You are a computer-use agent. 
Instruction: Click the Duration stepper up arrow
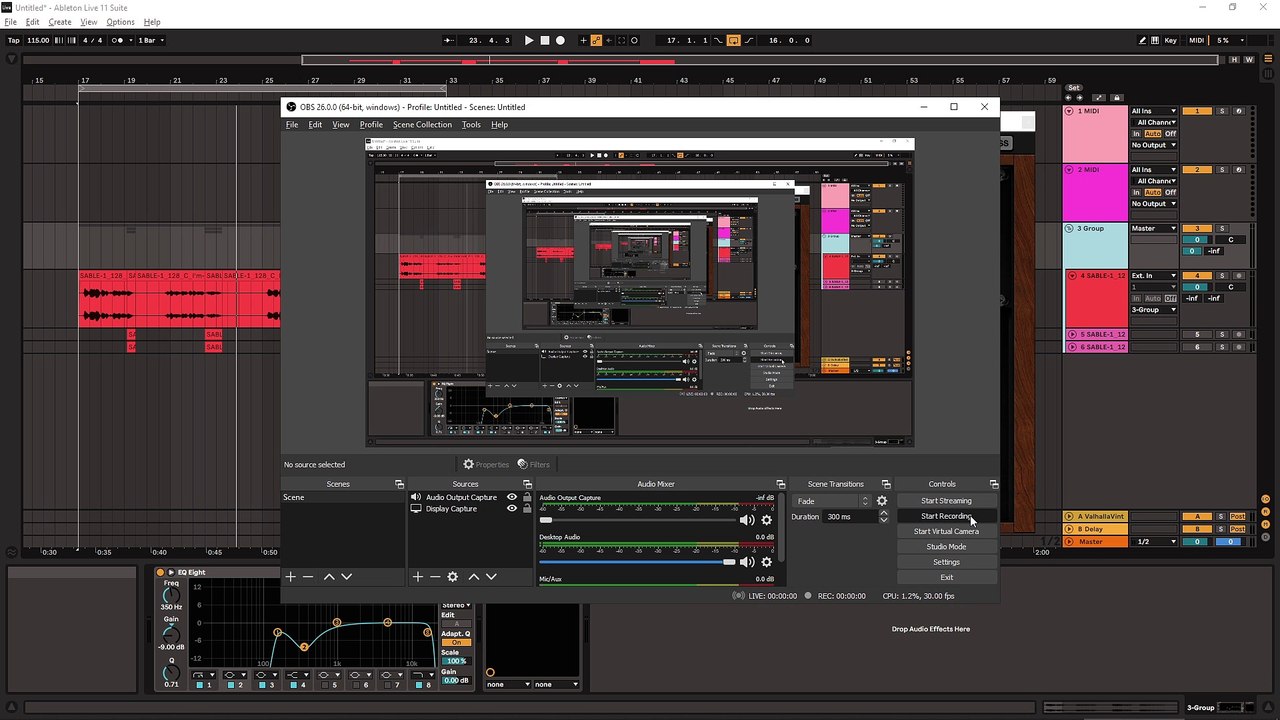[x=883, y=513]
